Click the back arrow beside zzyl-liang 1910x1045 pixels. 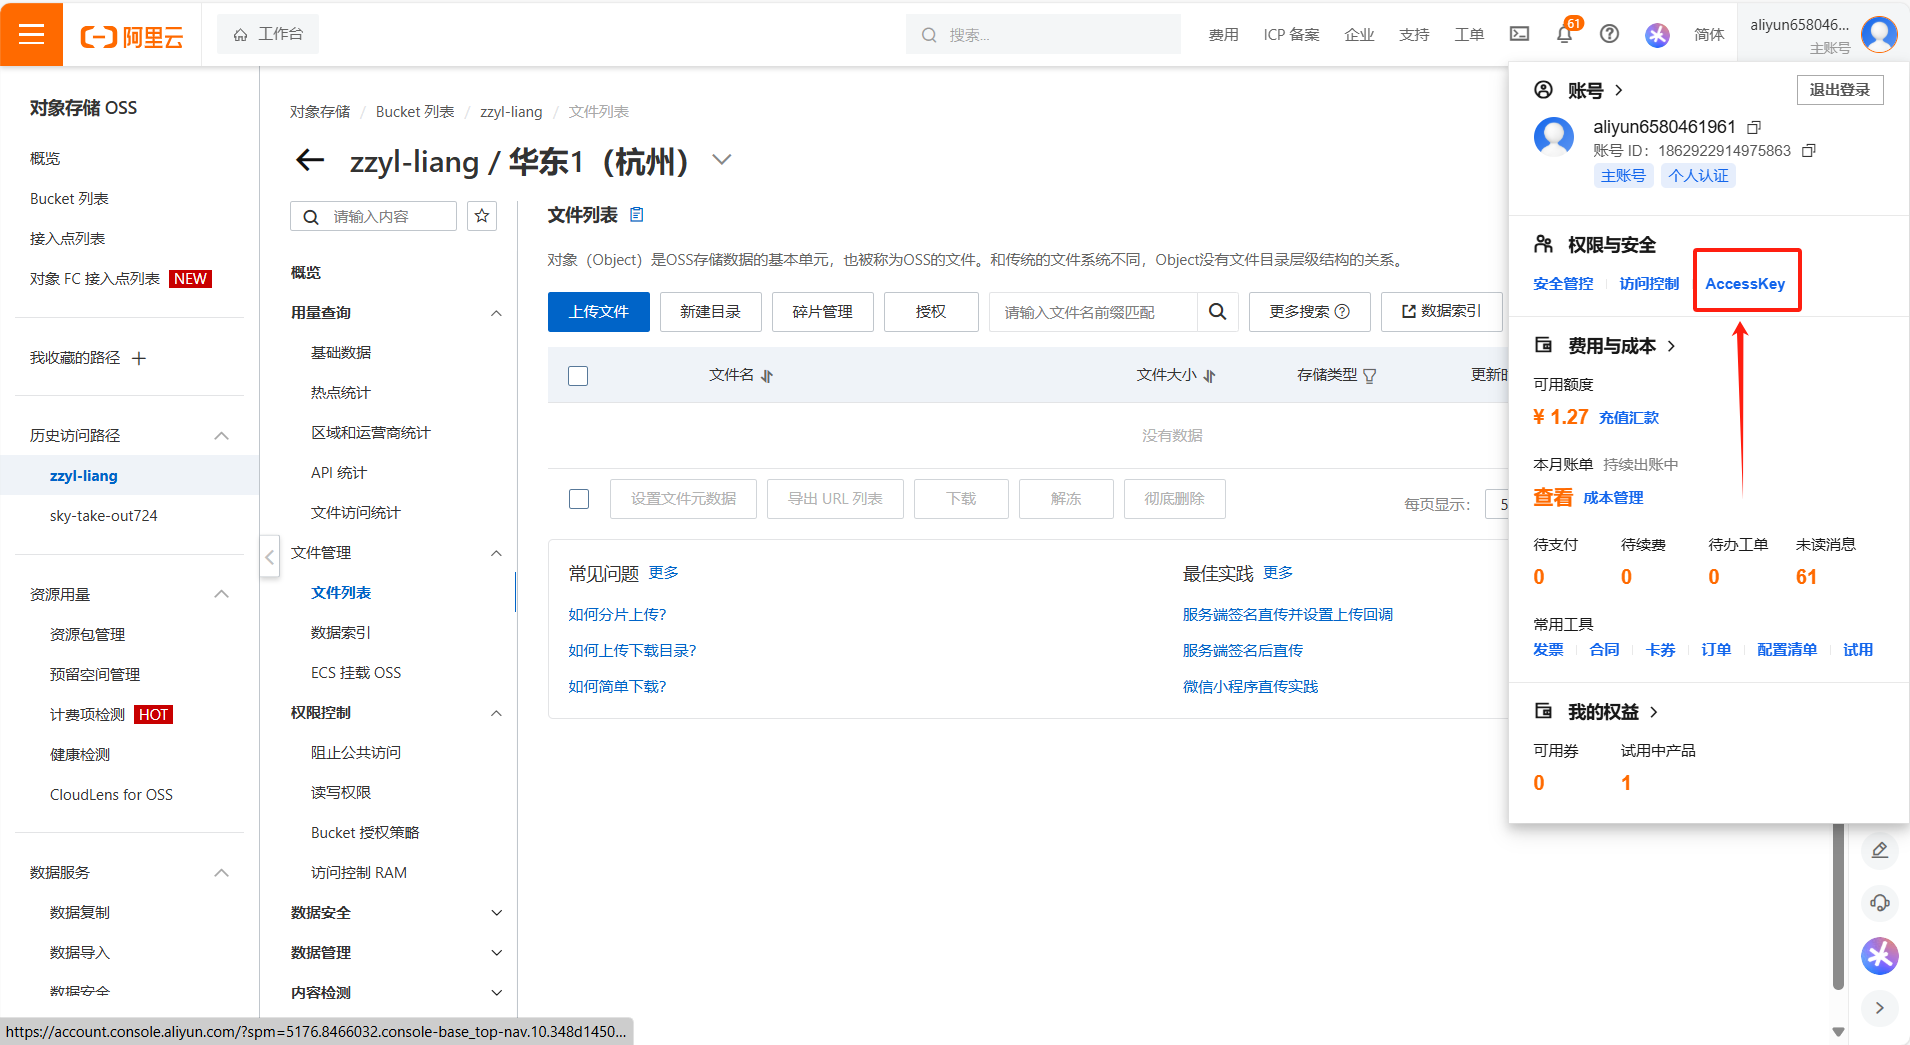pos(310,160)
